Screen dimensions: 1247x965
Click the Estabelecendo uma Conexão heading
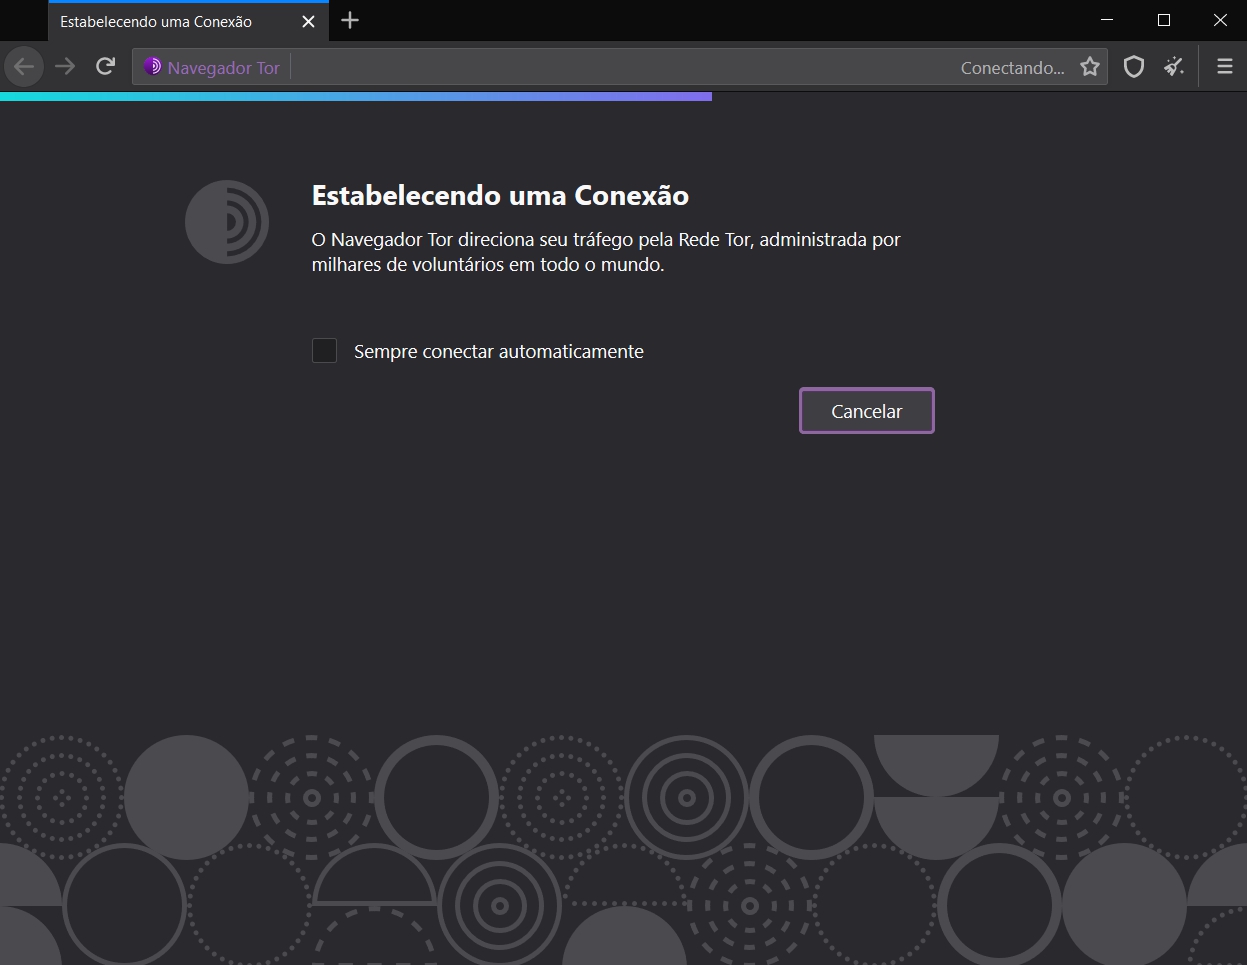[x=500, y=195]
